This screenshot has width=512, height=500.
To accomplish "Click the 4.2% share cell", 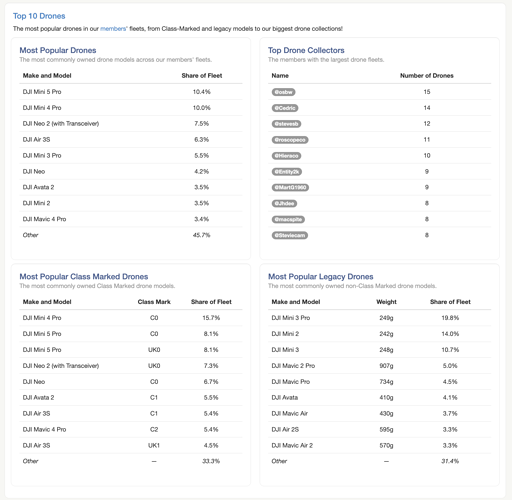I will click(x=202, y=172).
